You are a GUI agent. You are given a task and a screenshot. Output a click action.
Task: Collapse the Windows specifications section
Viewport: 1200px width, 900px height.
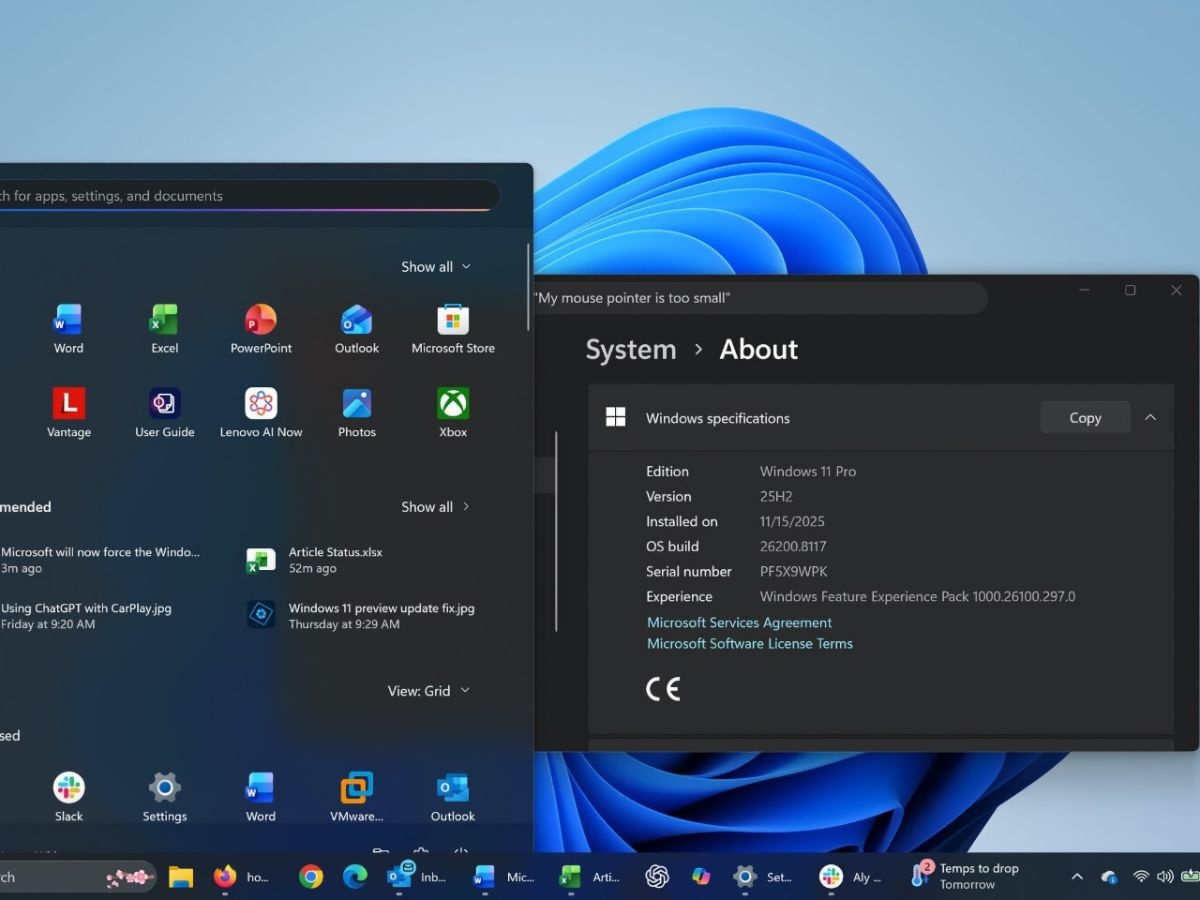pyautogui.click(x=1150, y=418)
